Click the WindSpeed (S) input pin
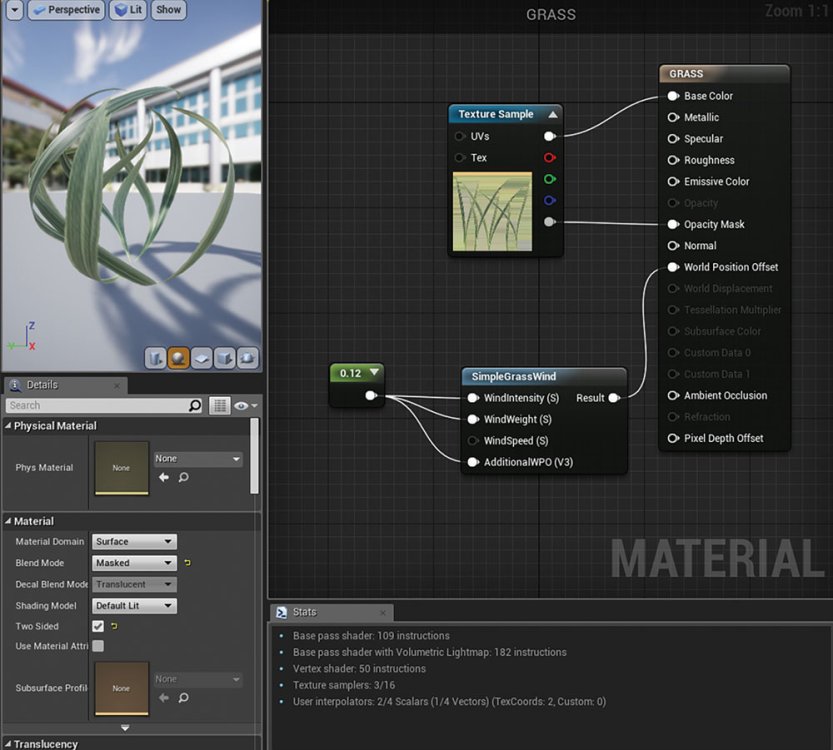 [x=473, y=441]
